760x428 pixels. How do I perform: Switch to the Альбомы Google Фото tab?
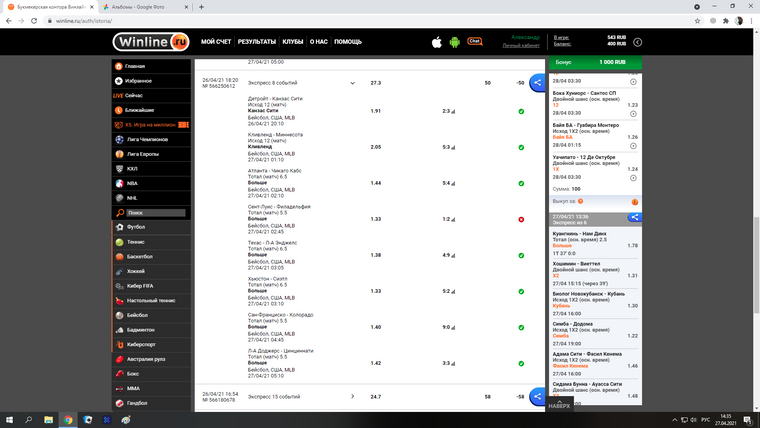[x=143, y=7]
